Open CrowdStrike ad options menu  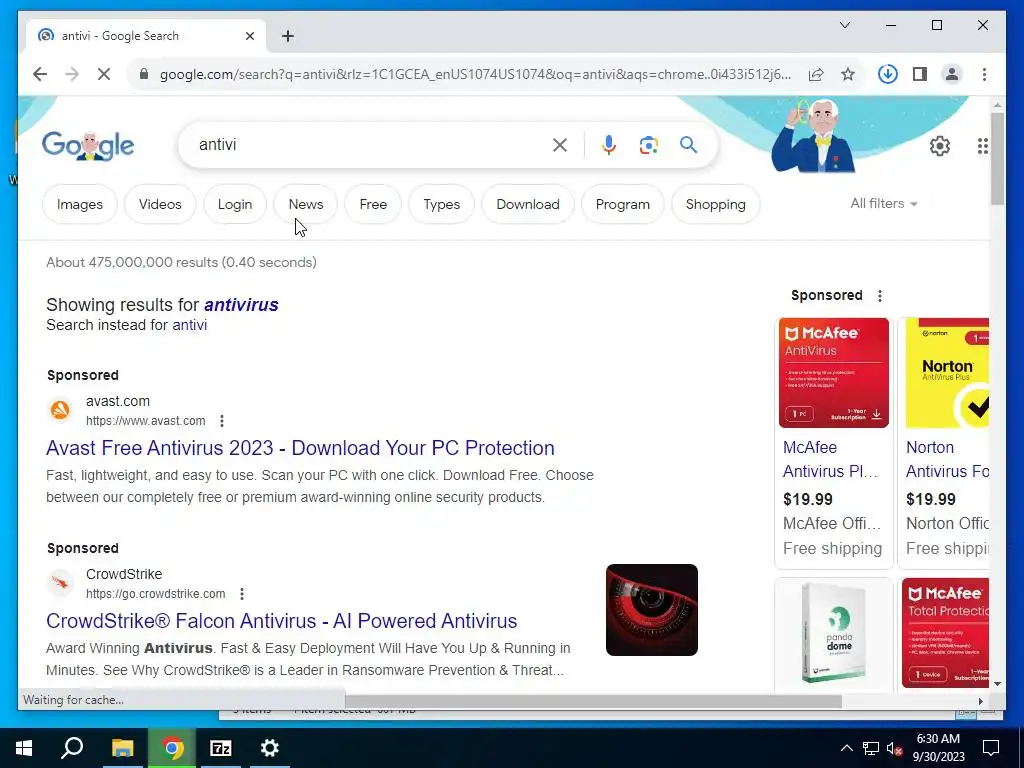click(242, 594)
